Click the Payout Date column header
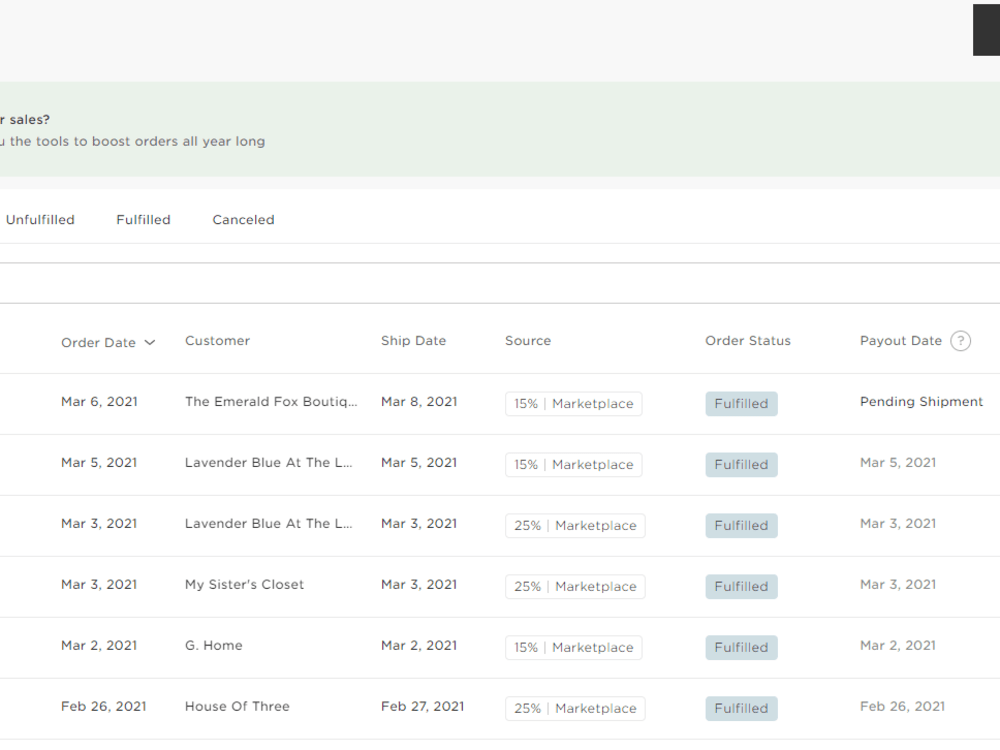1000x750 pixels. pos(901,341)
